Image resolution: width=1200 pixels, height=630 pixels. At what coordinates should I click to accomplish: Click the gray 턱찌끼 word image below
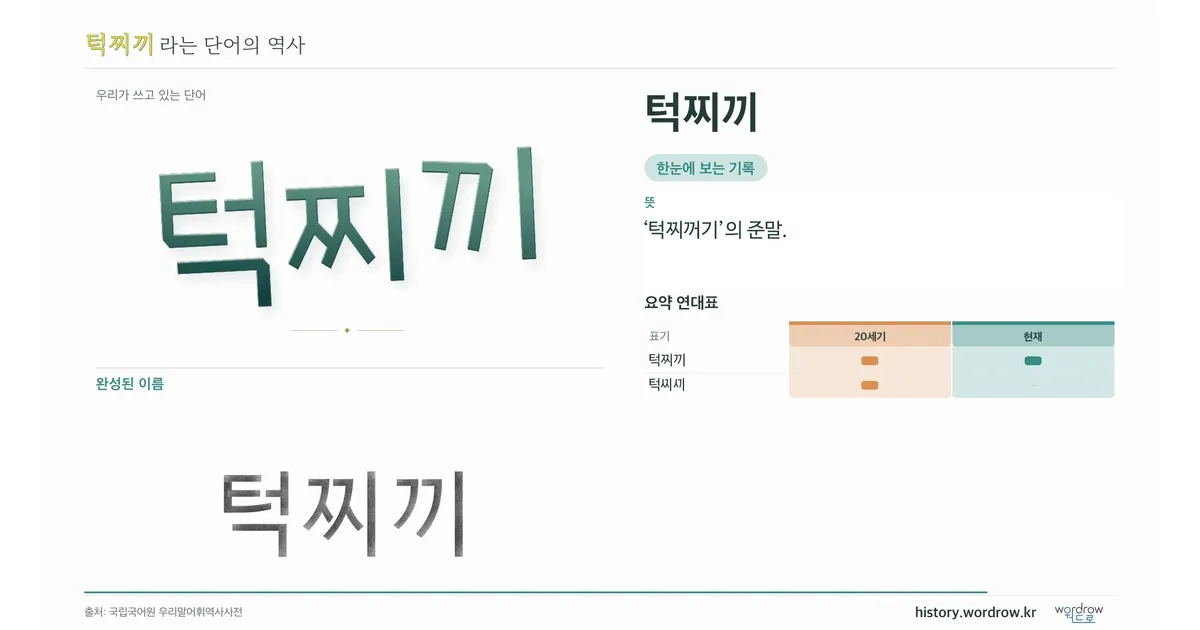click(x=343, y=513)
